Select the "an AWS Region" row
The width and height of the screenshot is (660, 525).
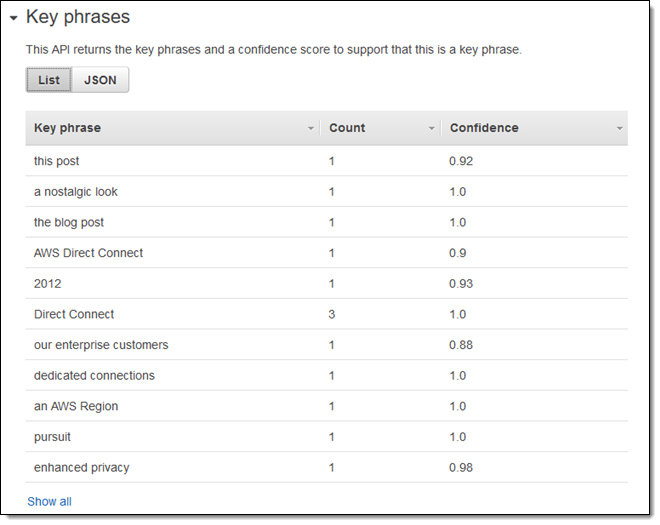tap(76, 406)
